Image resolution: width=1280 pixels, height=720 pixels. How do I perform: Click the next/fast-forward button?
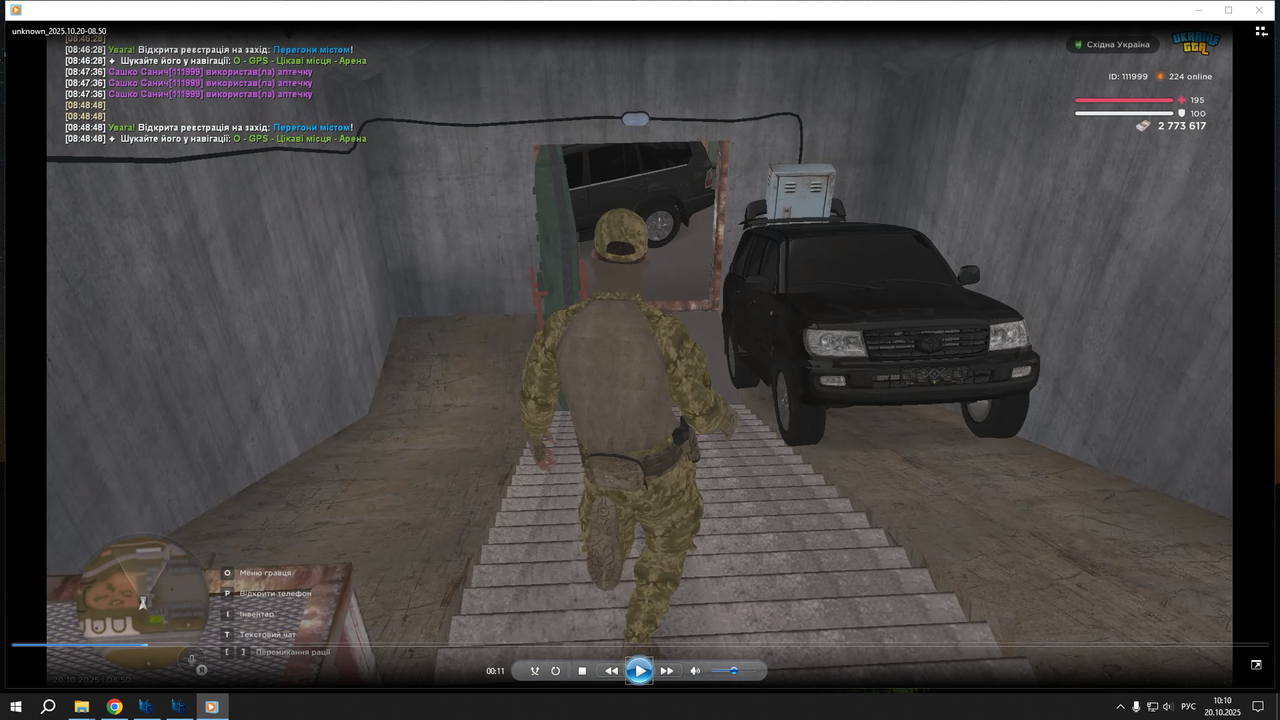pyautogui.click(x=667, y=671)
